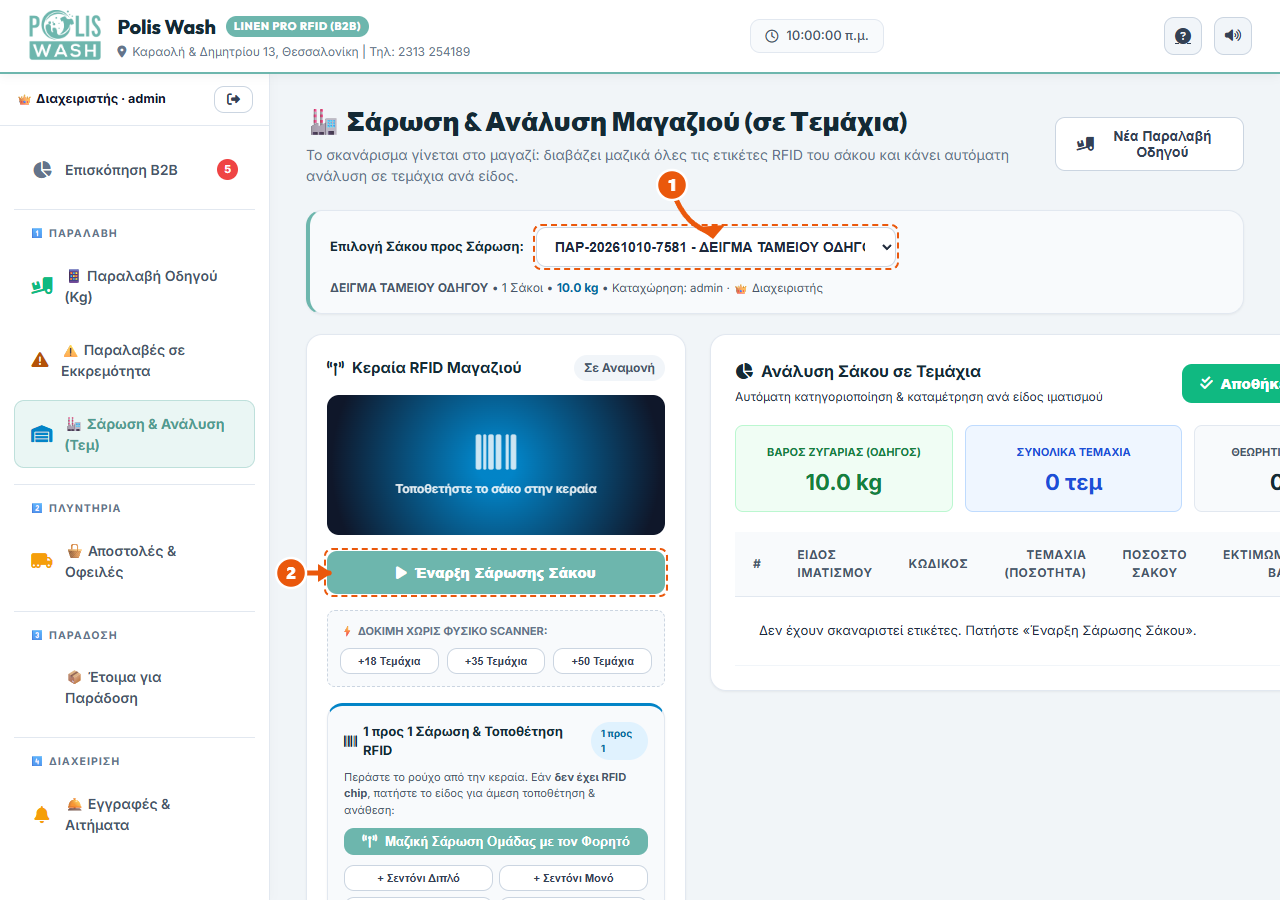
Task: Click the logout icon beside Διαχειριστής · admin
Action: pyautogui.click(x=234, y=99)
